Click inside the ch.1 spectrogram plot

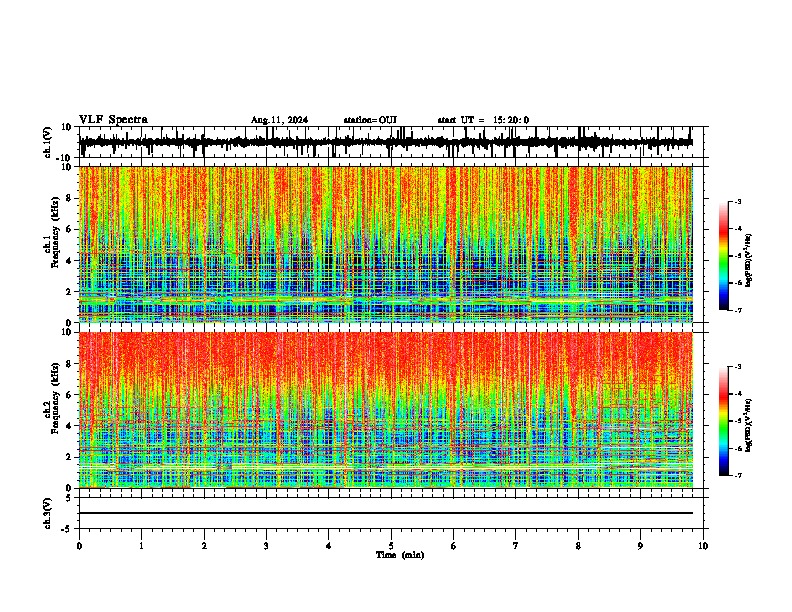tap(385, 244)
